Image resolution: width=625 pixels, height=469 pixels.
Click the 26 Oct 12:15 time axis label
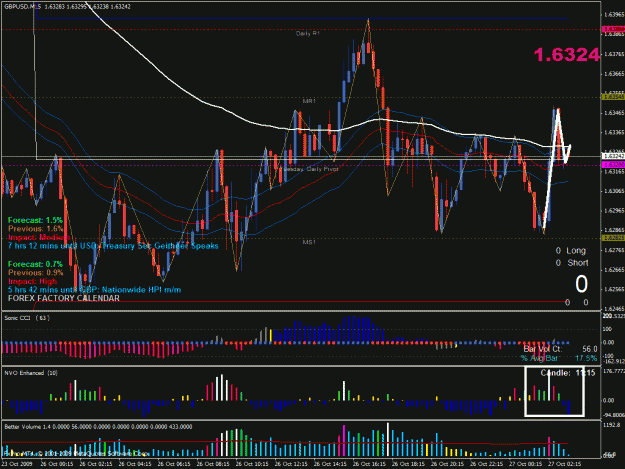pos(291,464)
